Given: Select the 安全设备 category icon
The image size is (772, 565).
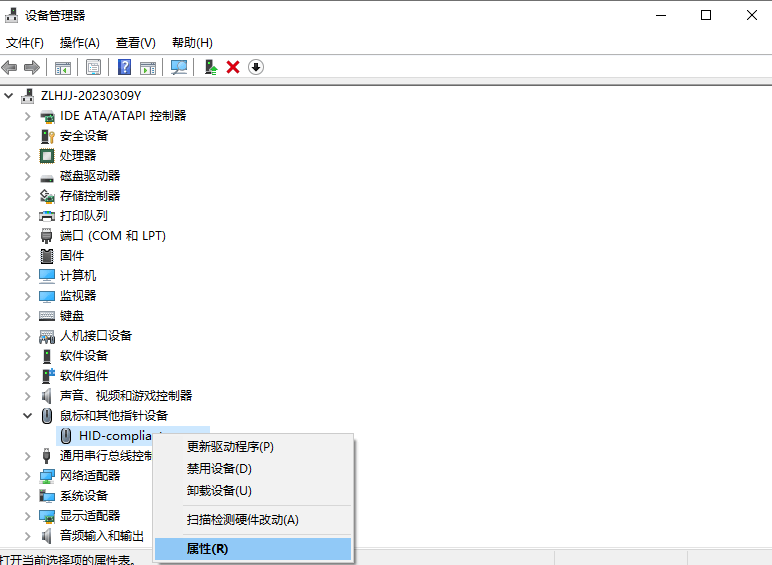Looking at the screenshot, I should point(47,136).
